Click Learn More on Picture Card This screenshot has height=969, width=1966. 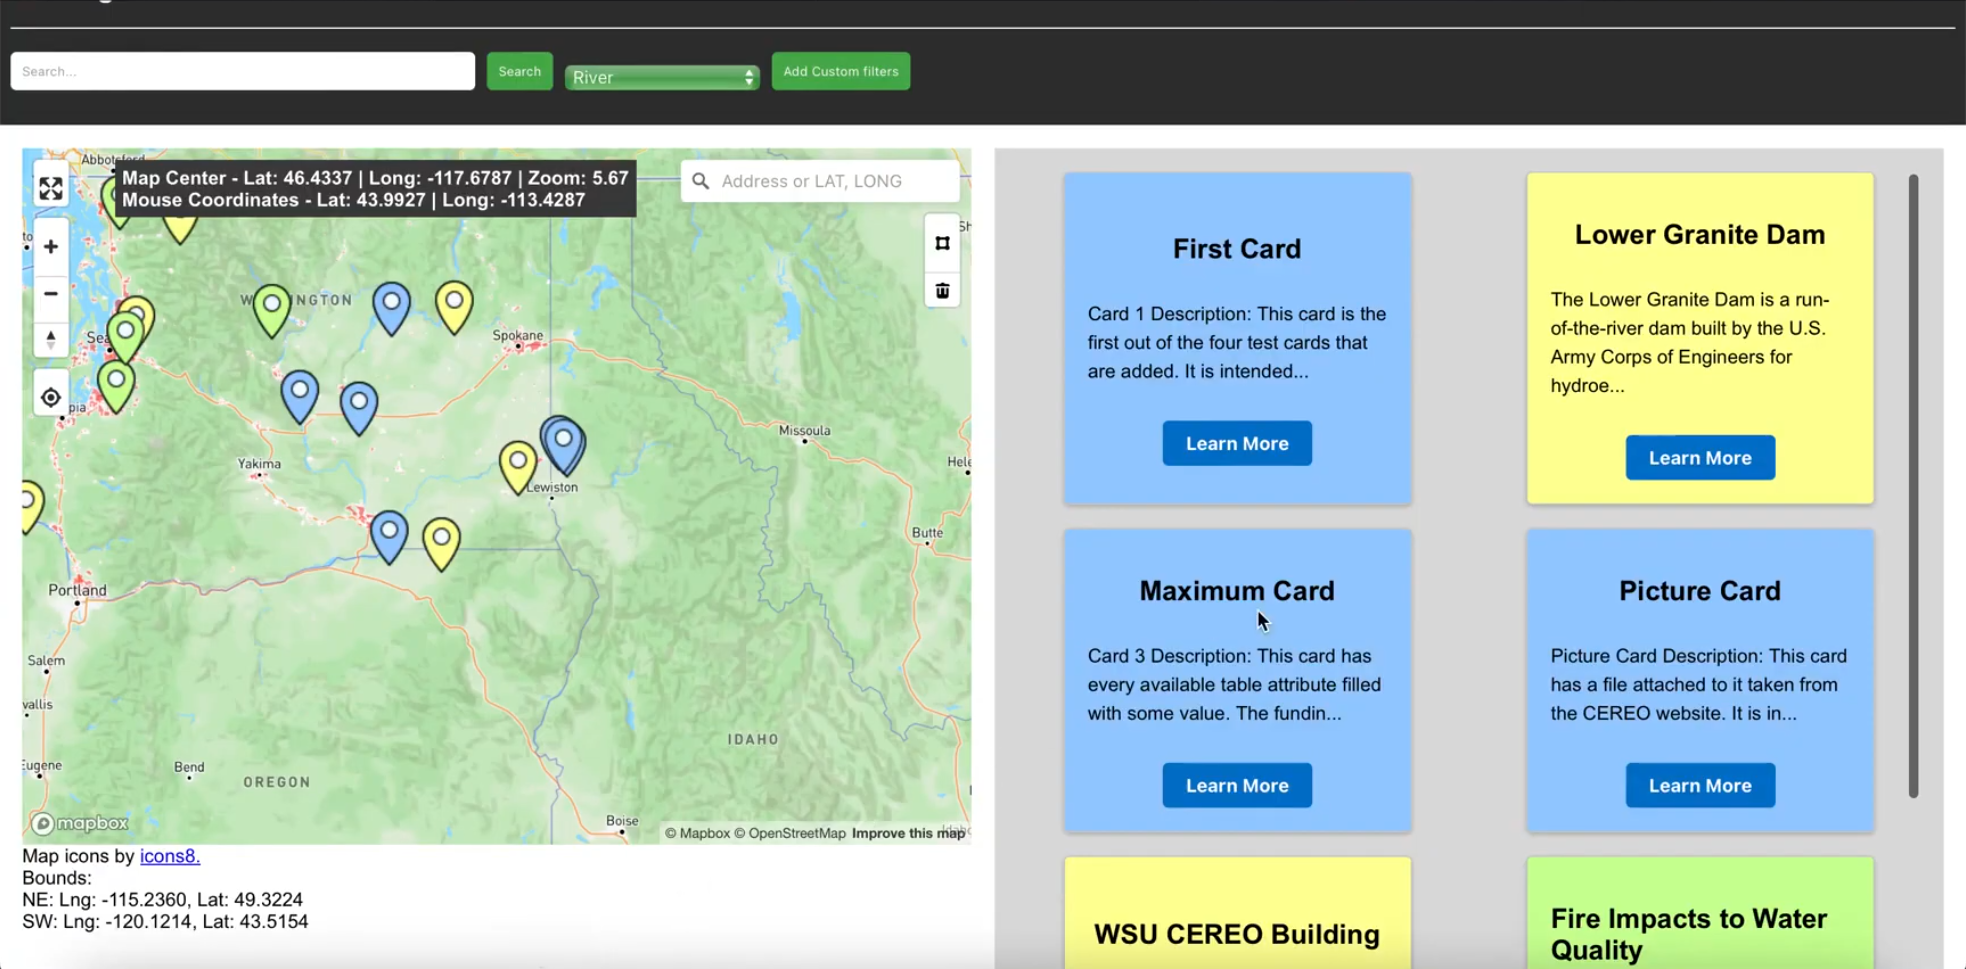(1699, 785)
